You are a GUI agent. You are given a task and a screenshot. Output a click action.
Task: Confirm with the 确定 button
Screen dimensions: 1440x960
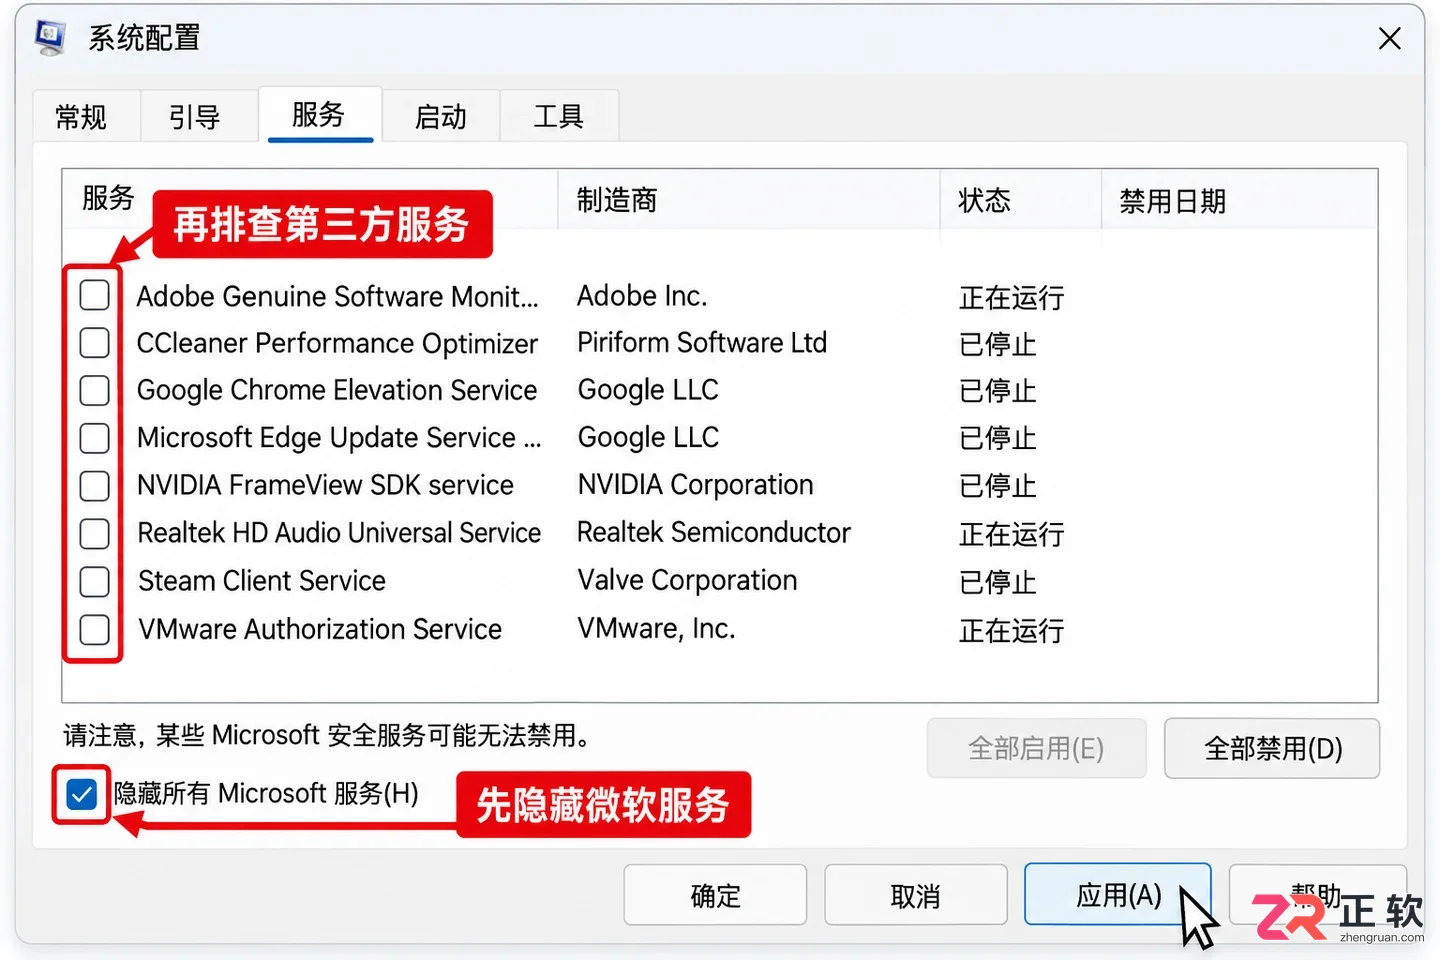coord(715,895)
